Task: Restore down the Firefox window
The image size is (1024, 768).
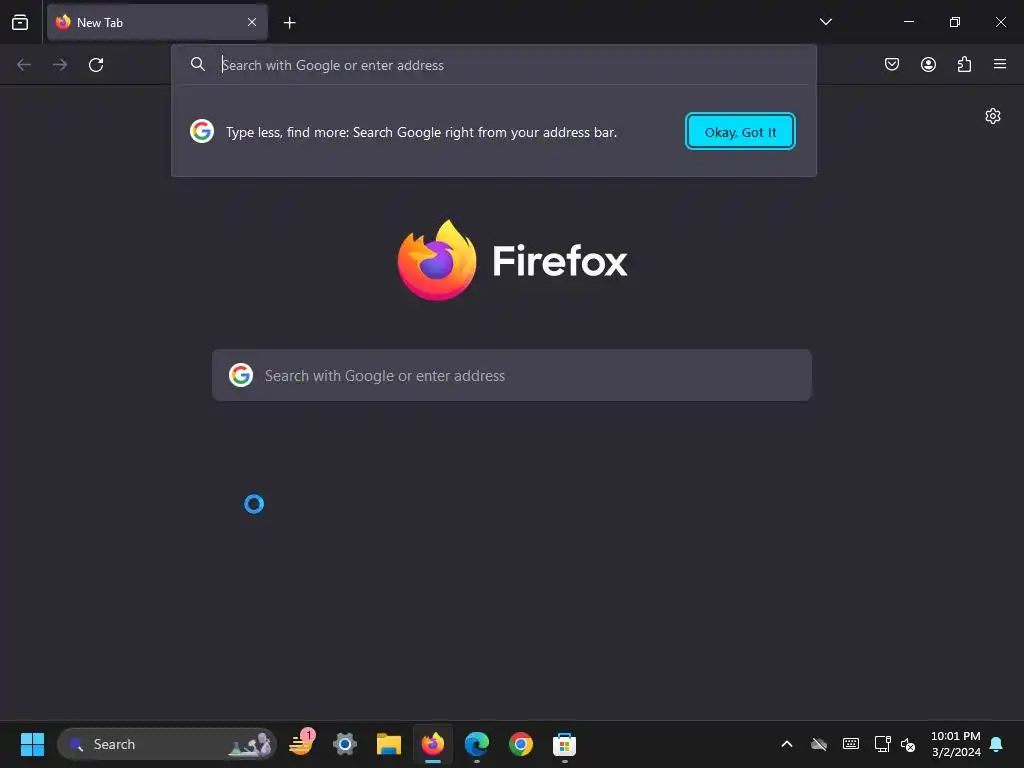Action: point(955,22)
